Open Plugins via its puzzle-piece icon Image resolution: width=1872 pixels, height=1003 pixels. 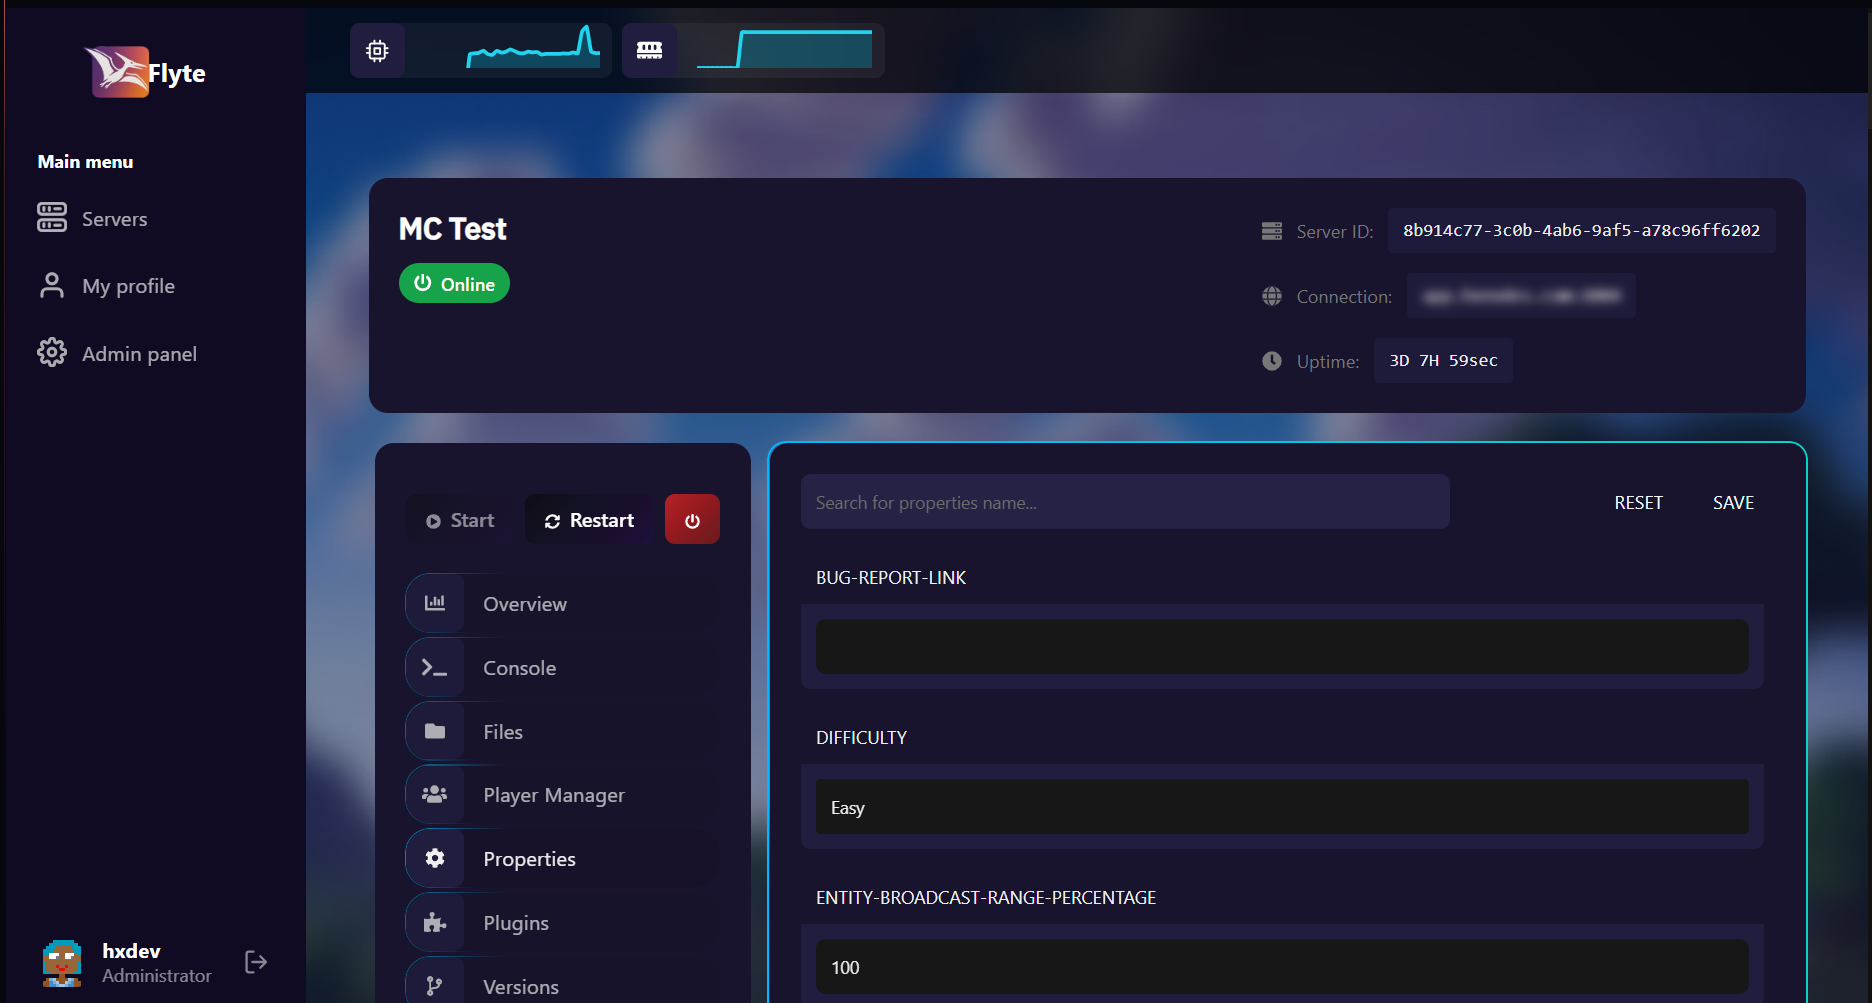tap(435, 923)
